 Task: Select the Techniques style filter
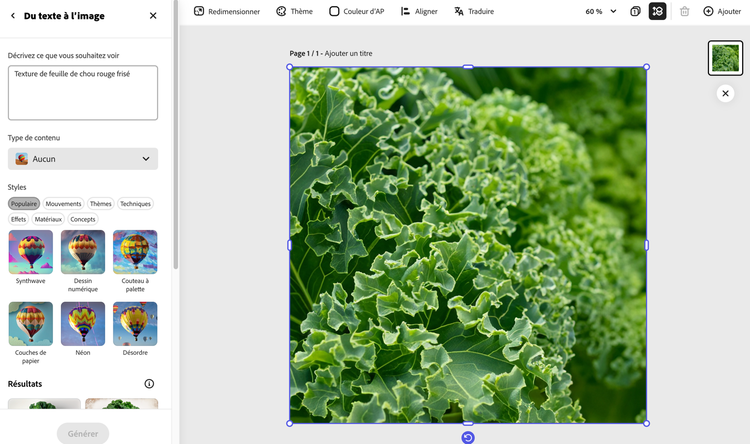[x=135, y=204]
